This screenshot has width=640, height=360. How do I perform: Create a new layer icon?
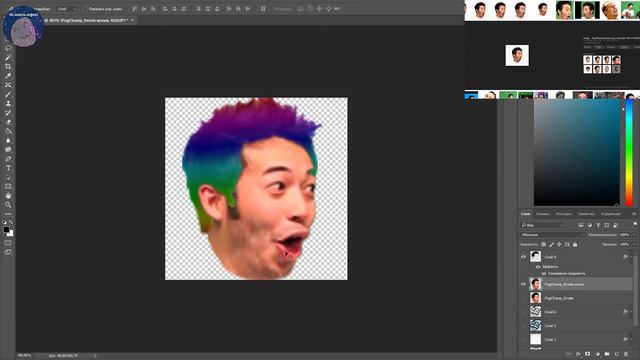click(616, 354)
